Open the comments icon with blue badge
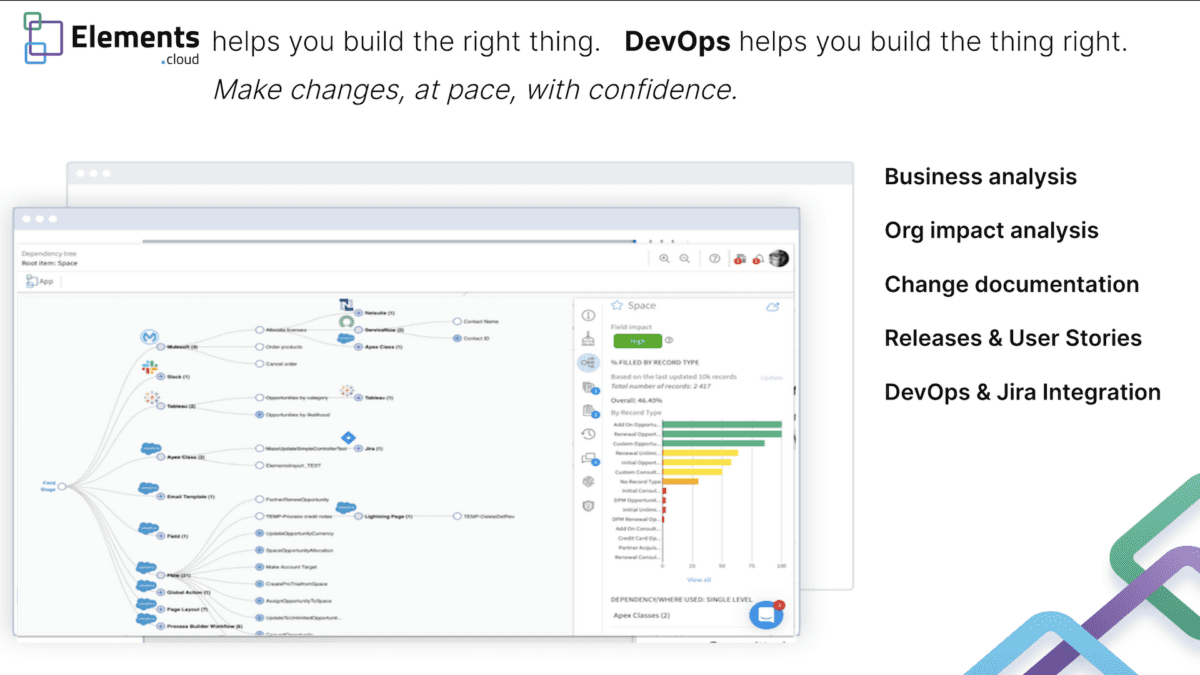Image resolution: width=1200 pixels, height=675 pixels. point(589,458)
